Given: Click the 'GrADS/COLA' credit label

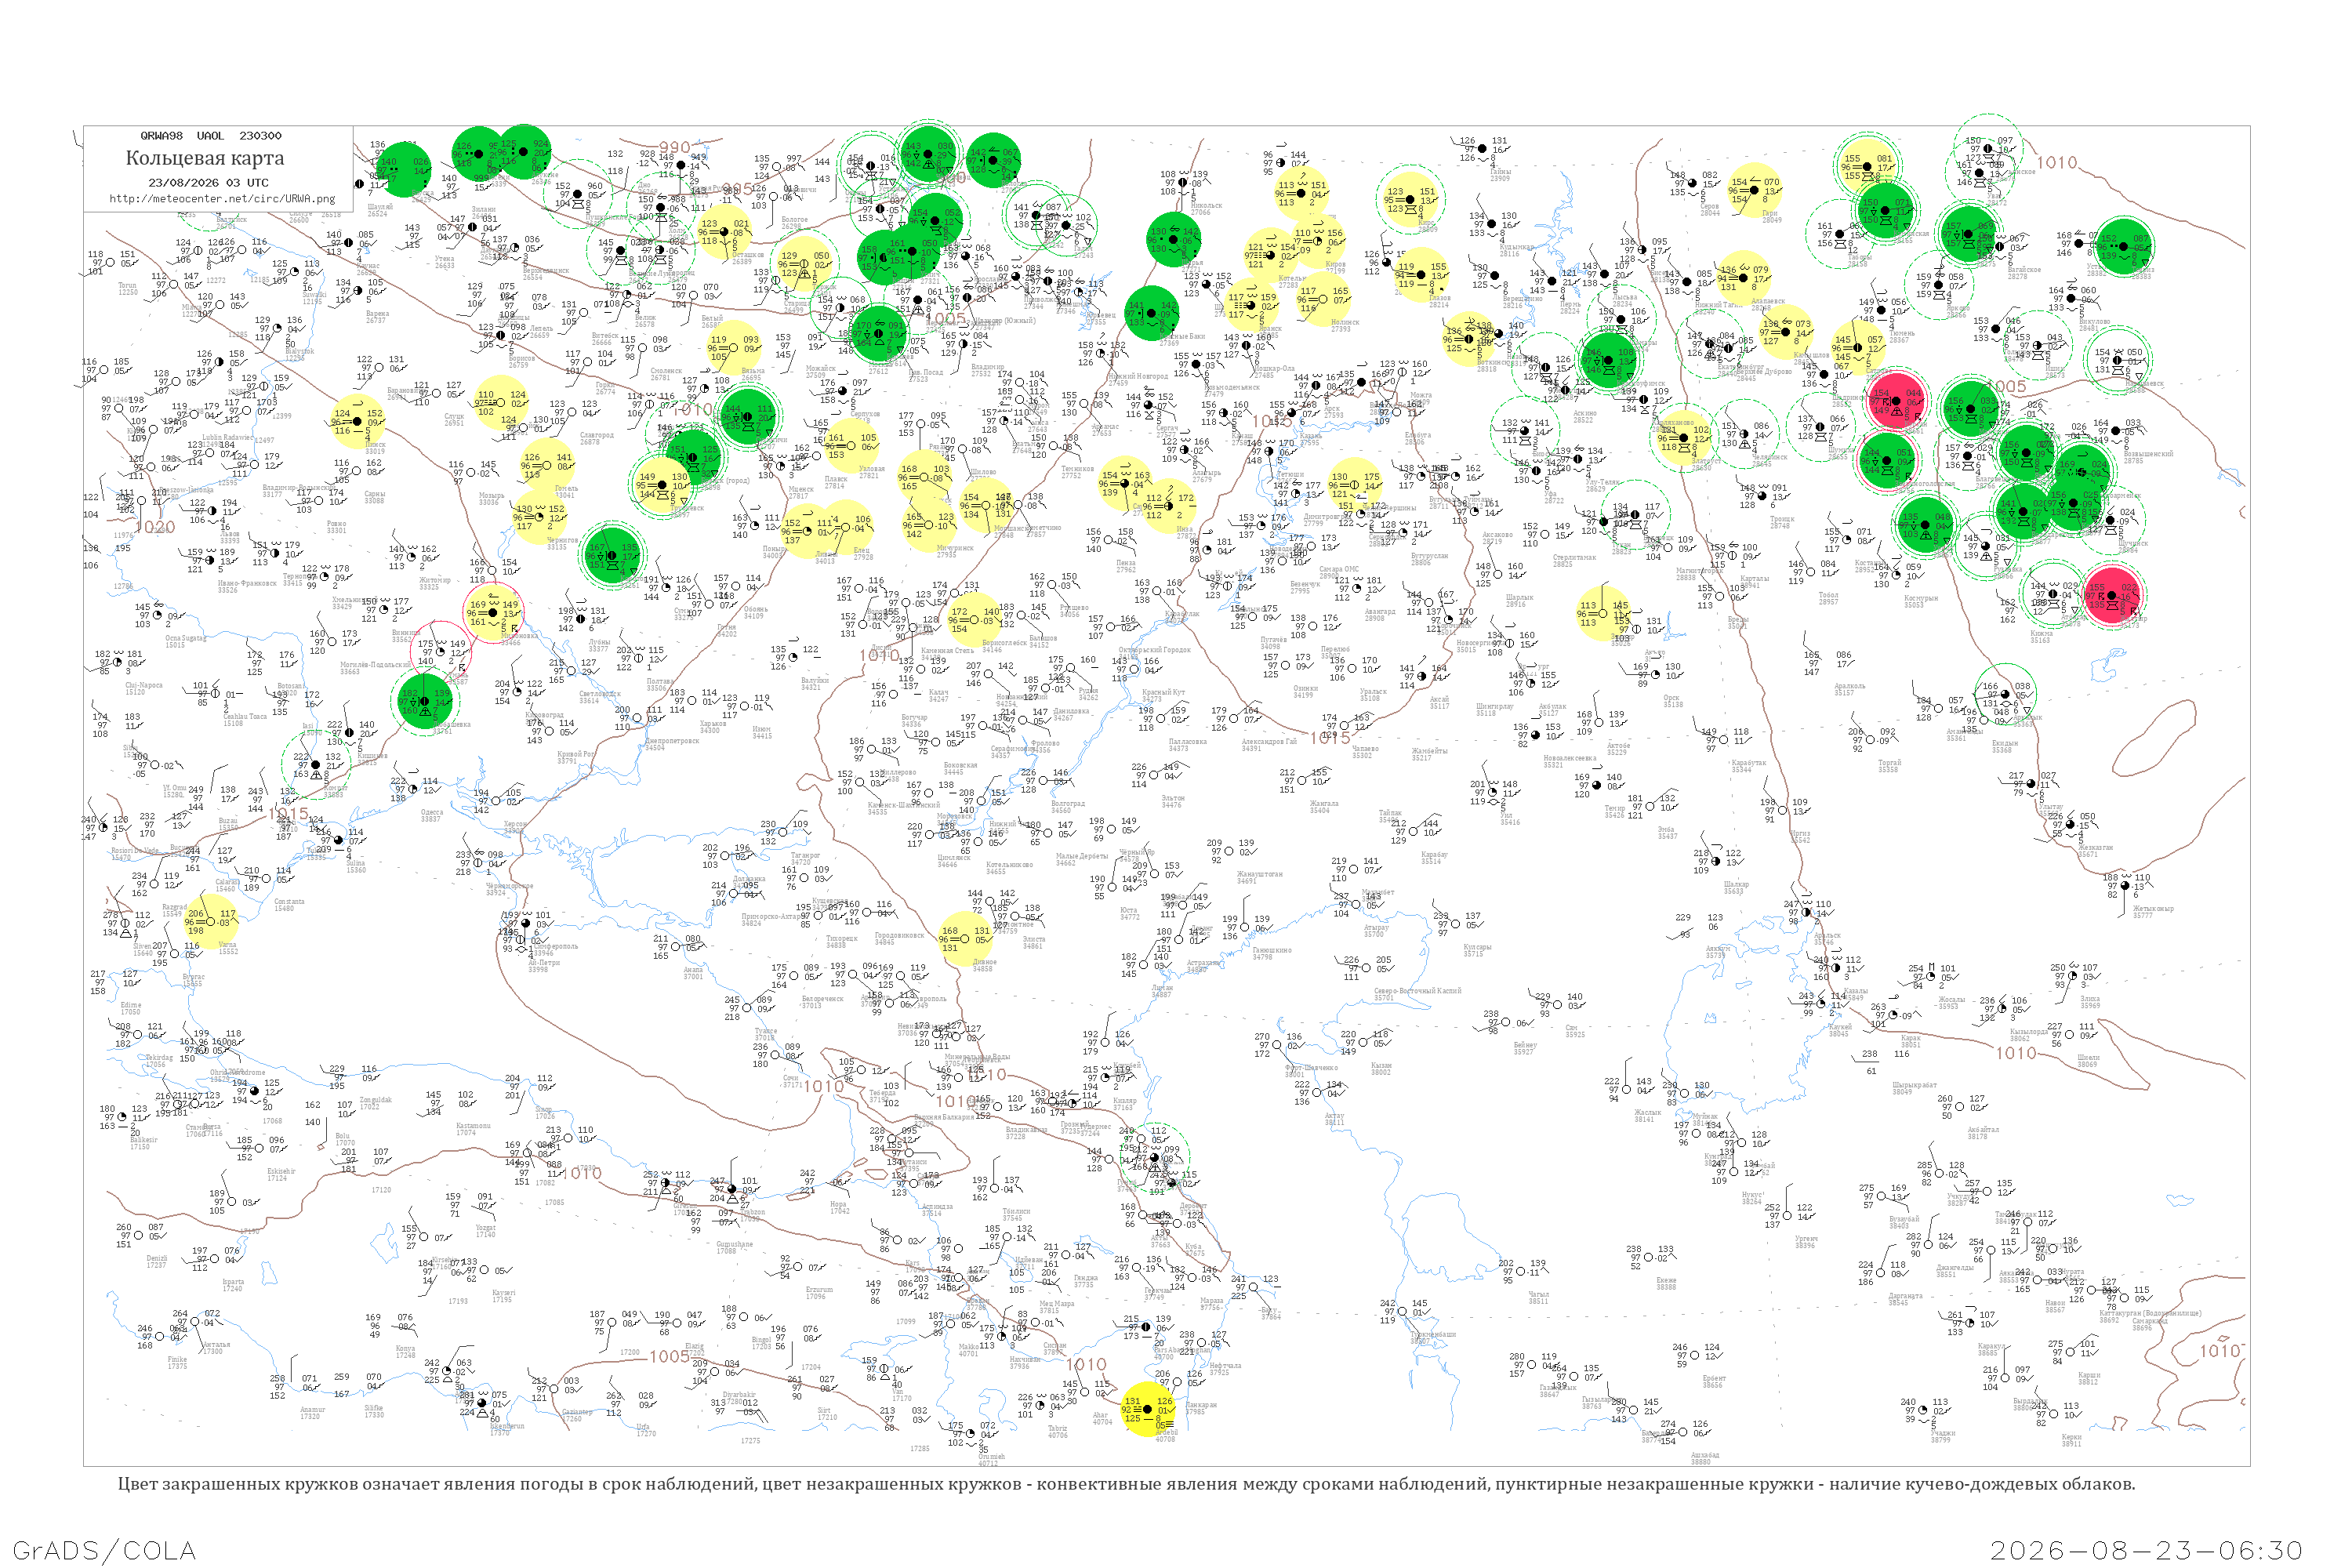Looking at the screenshot, I should 104,1550.
